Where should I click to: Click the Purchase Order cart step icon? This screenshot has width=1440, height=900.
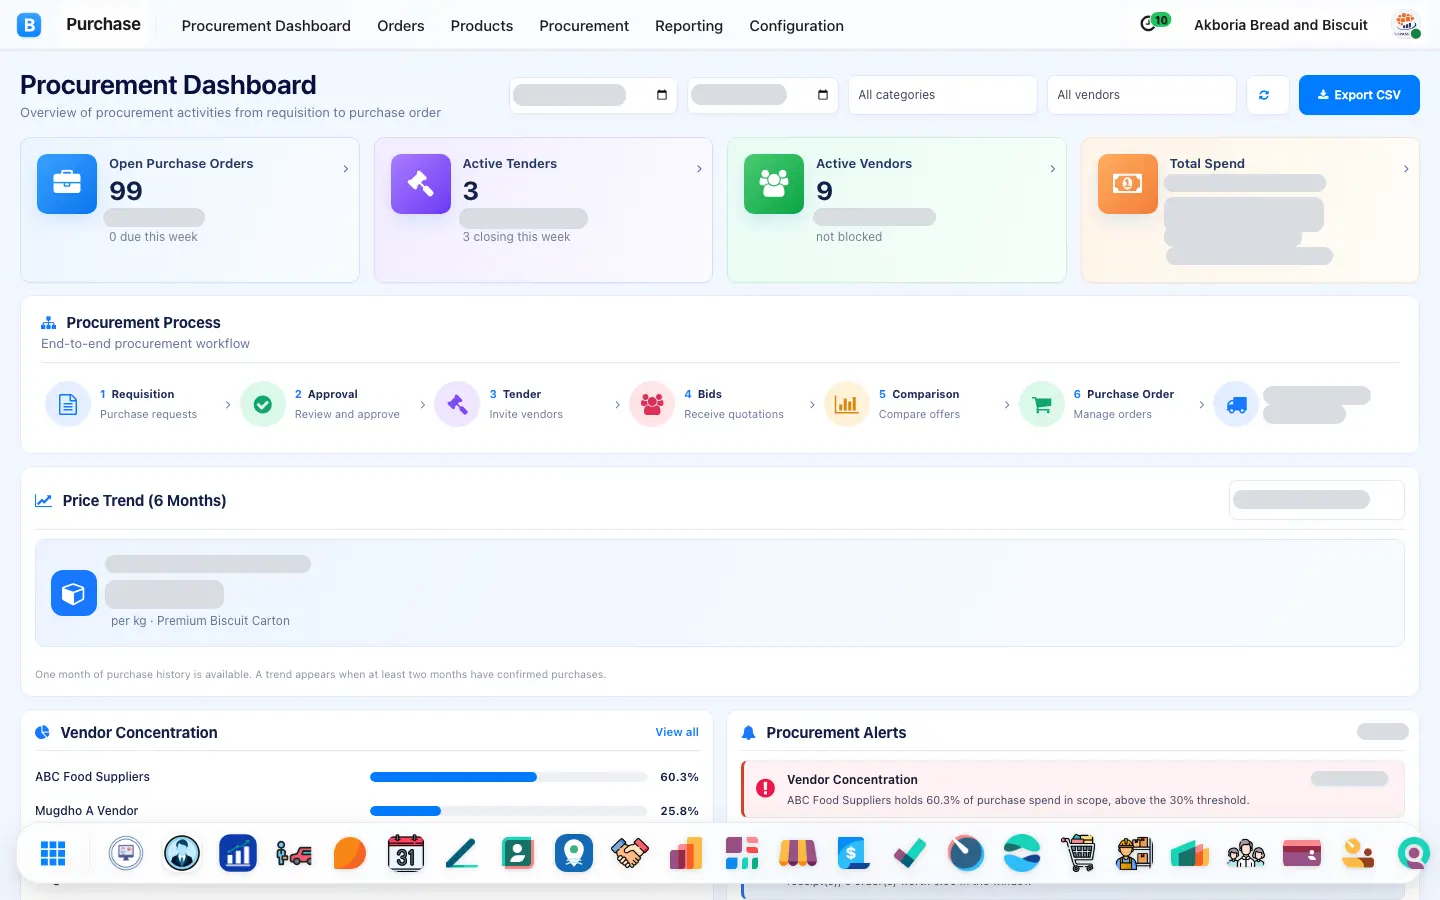1042,404
